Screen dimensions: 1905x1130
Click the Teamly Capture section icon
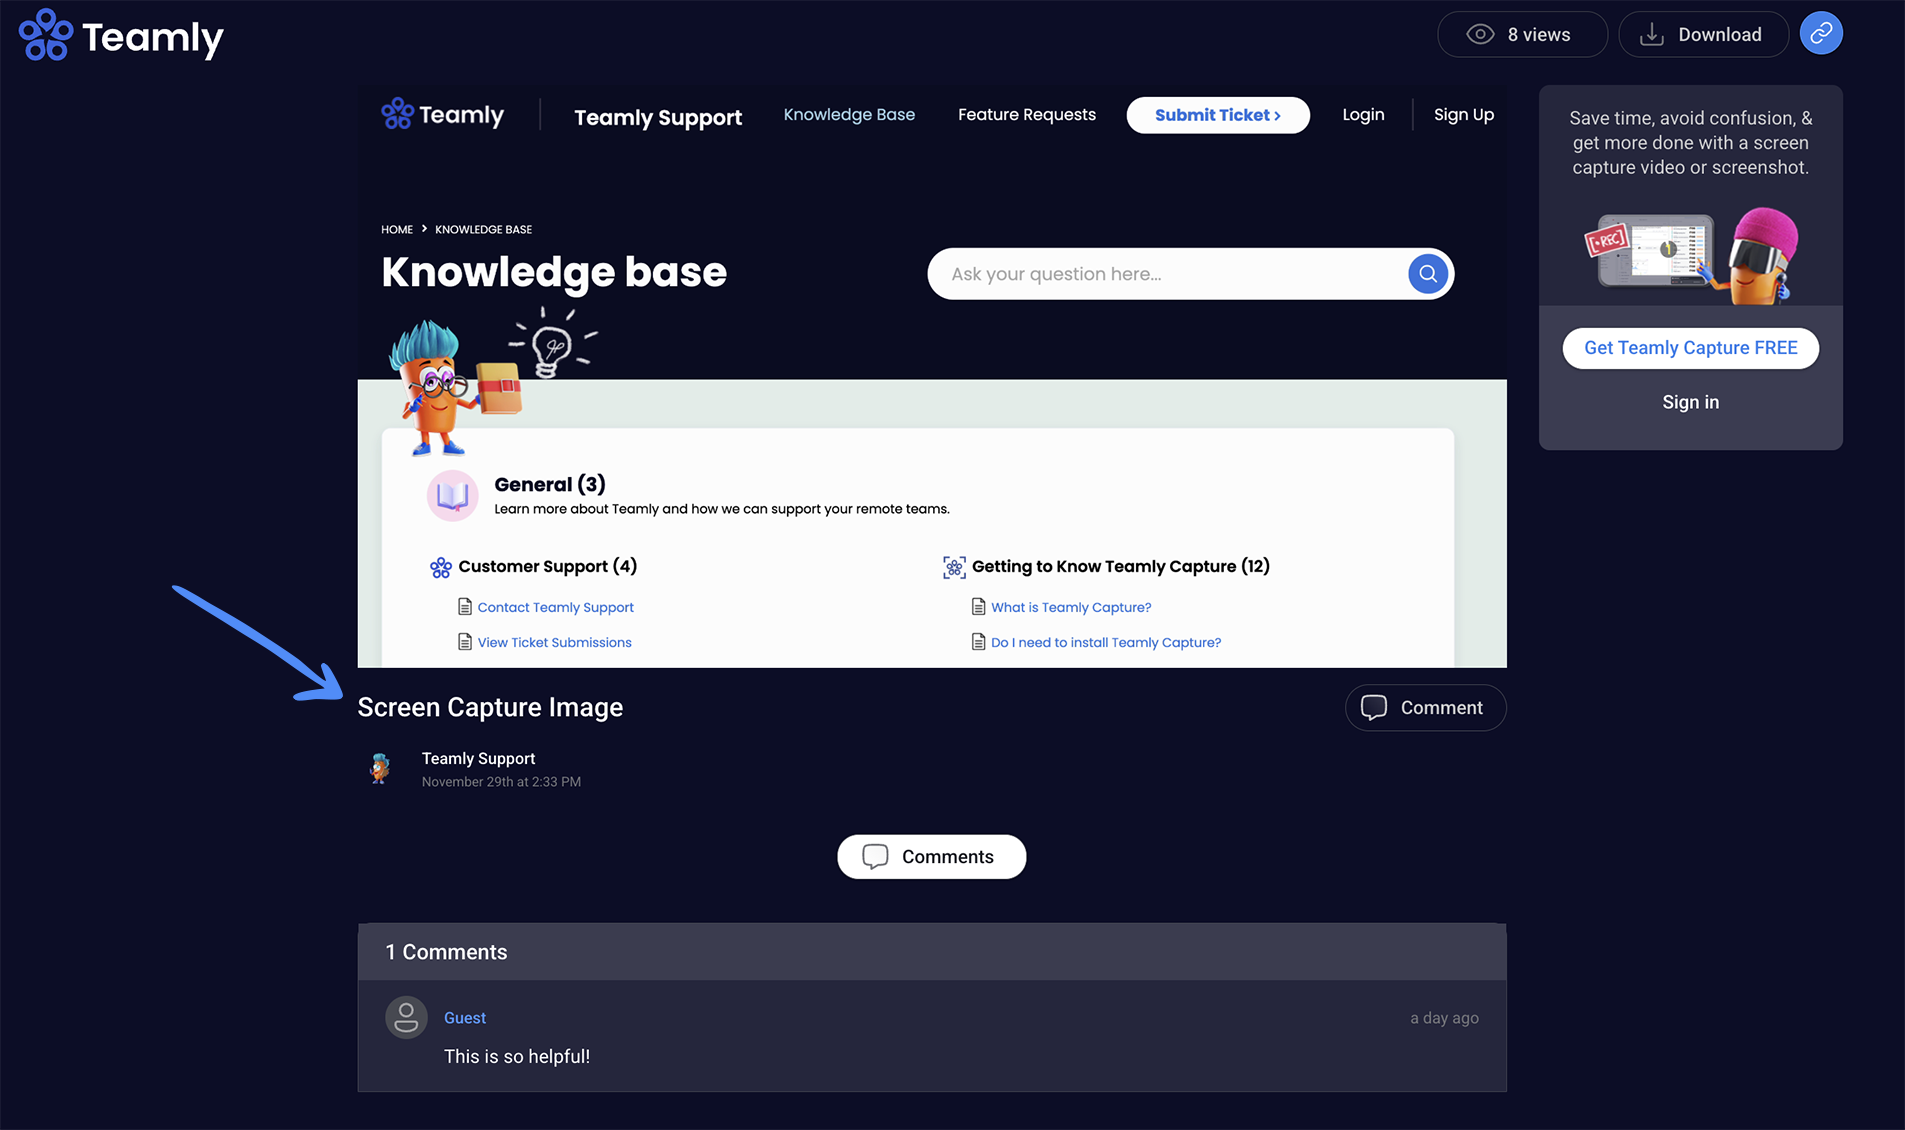pos(954,567)
